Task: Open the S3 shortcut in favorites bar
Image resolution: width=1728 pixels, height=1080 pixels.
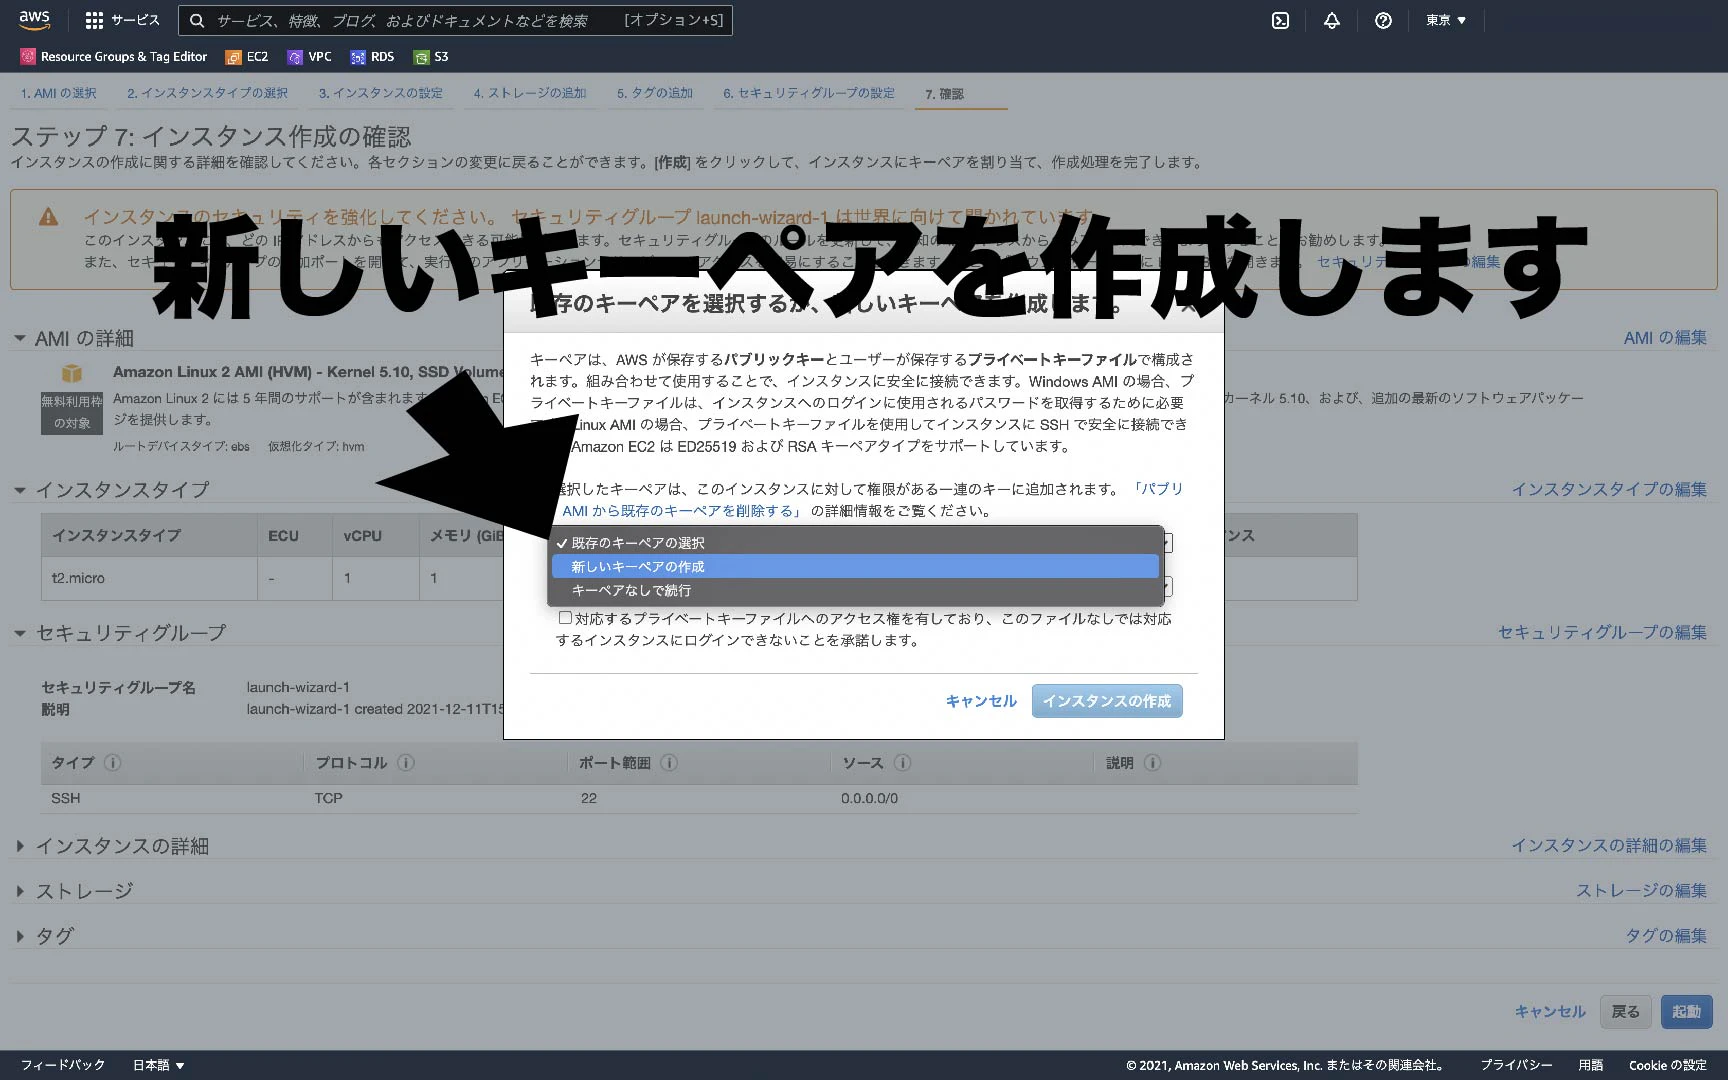Action: pos(431,57)
